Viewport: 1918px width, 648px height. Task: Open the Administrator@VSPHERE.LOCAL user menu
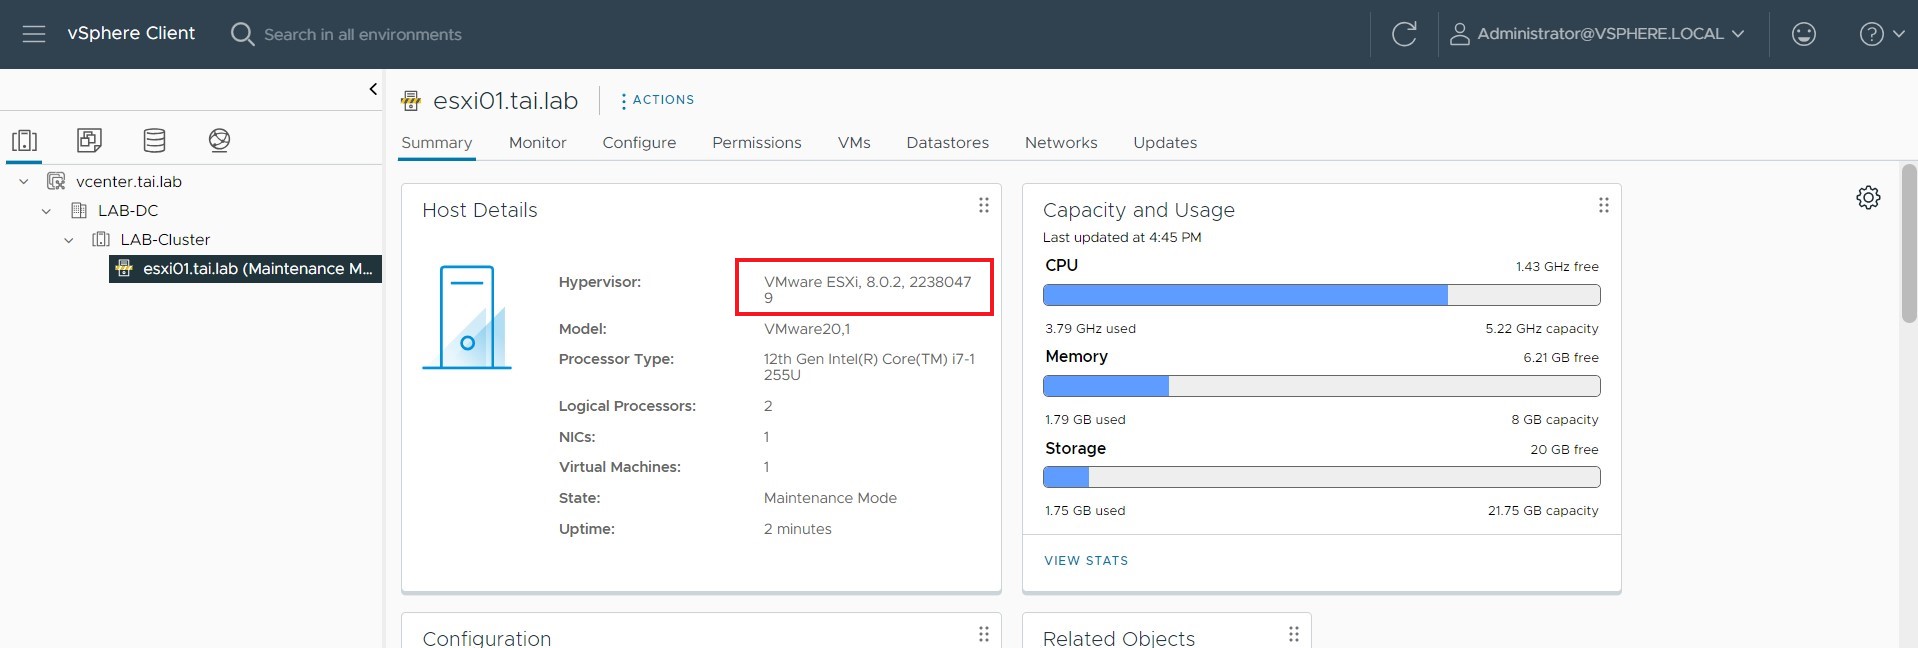click(1597, 34)
